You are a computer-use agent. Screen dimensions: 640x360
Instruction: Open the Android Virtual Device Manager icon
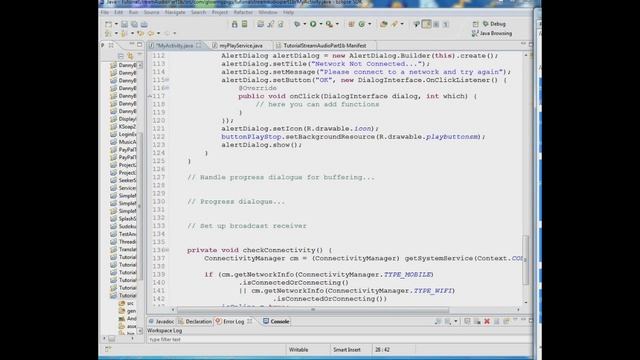point(244,24)
